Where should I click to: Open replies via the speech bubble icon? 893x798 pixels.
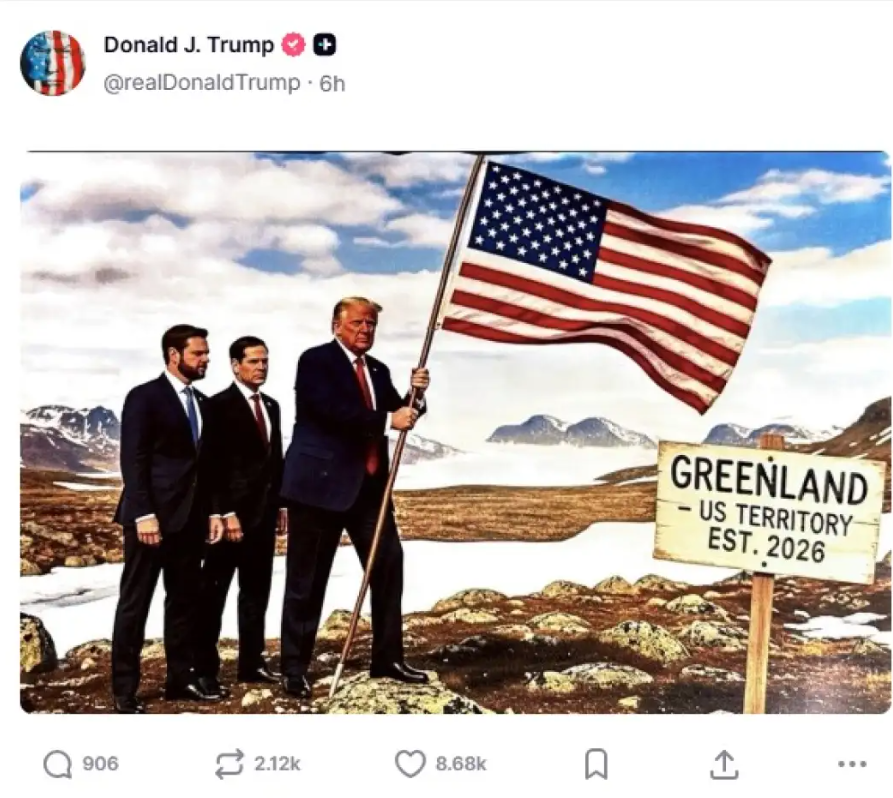click(x=58, y=764)
